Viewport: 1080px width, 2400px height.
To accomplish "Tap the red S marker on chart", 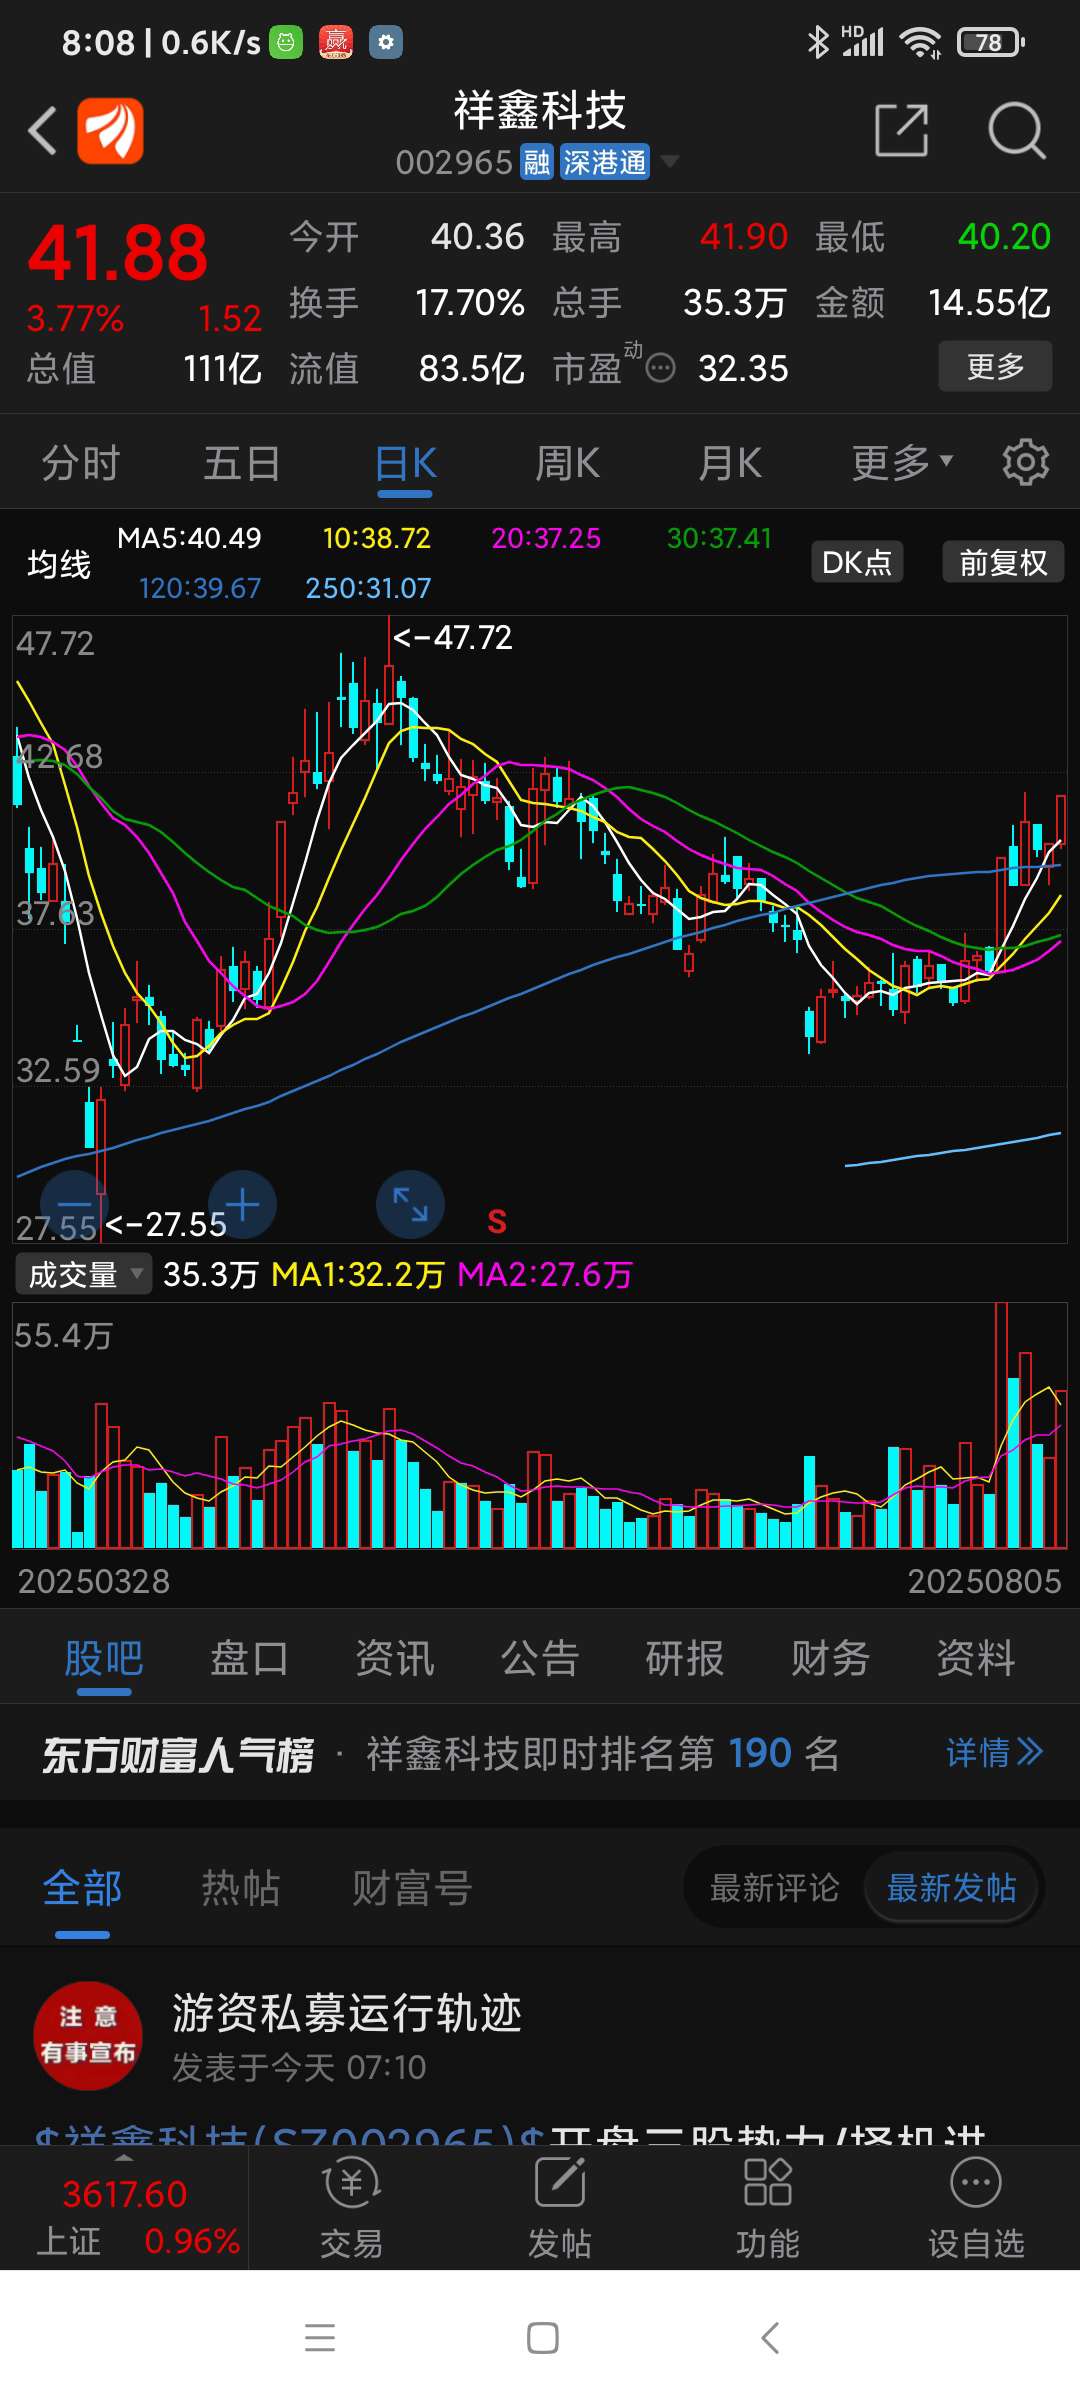I will (x=497, y=1221).
